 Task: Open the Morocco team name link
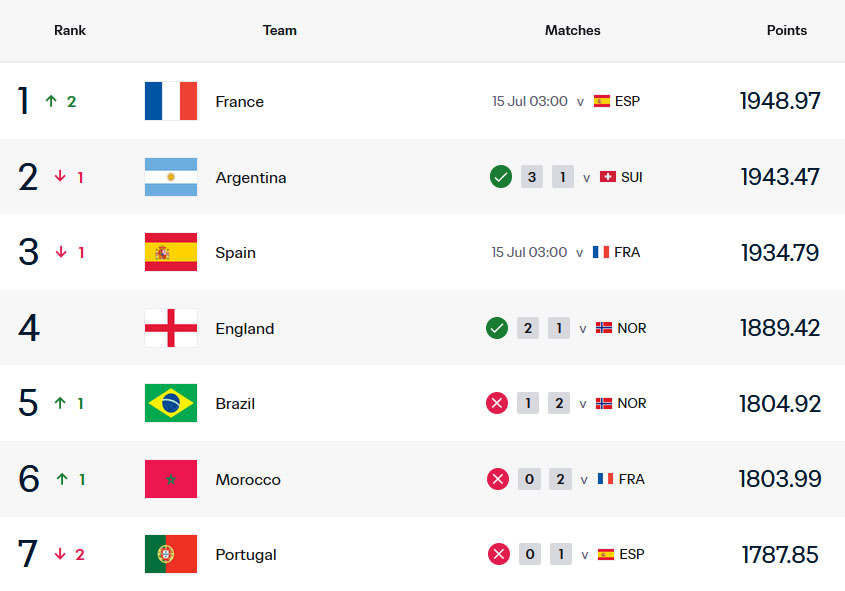point(248,479)
